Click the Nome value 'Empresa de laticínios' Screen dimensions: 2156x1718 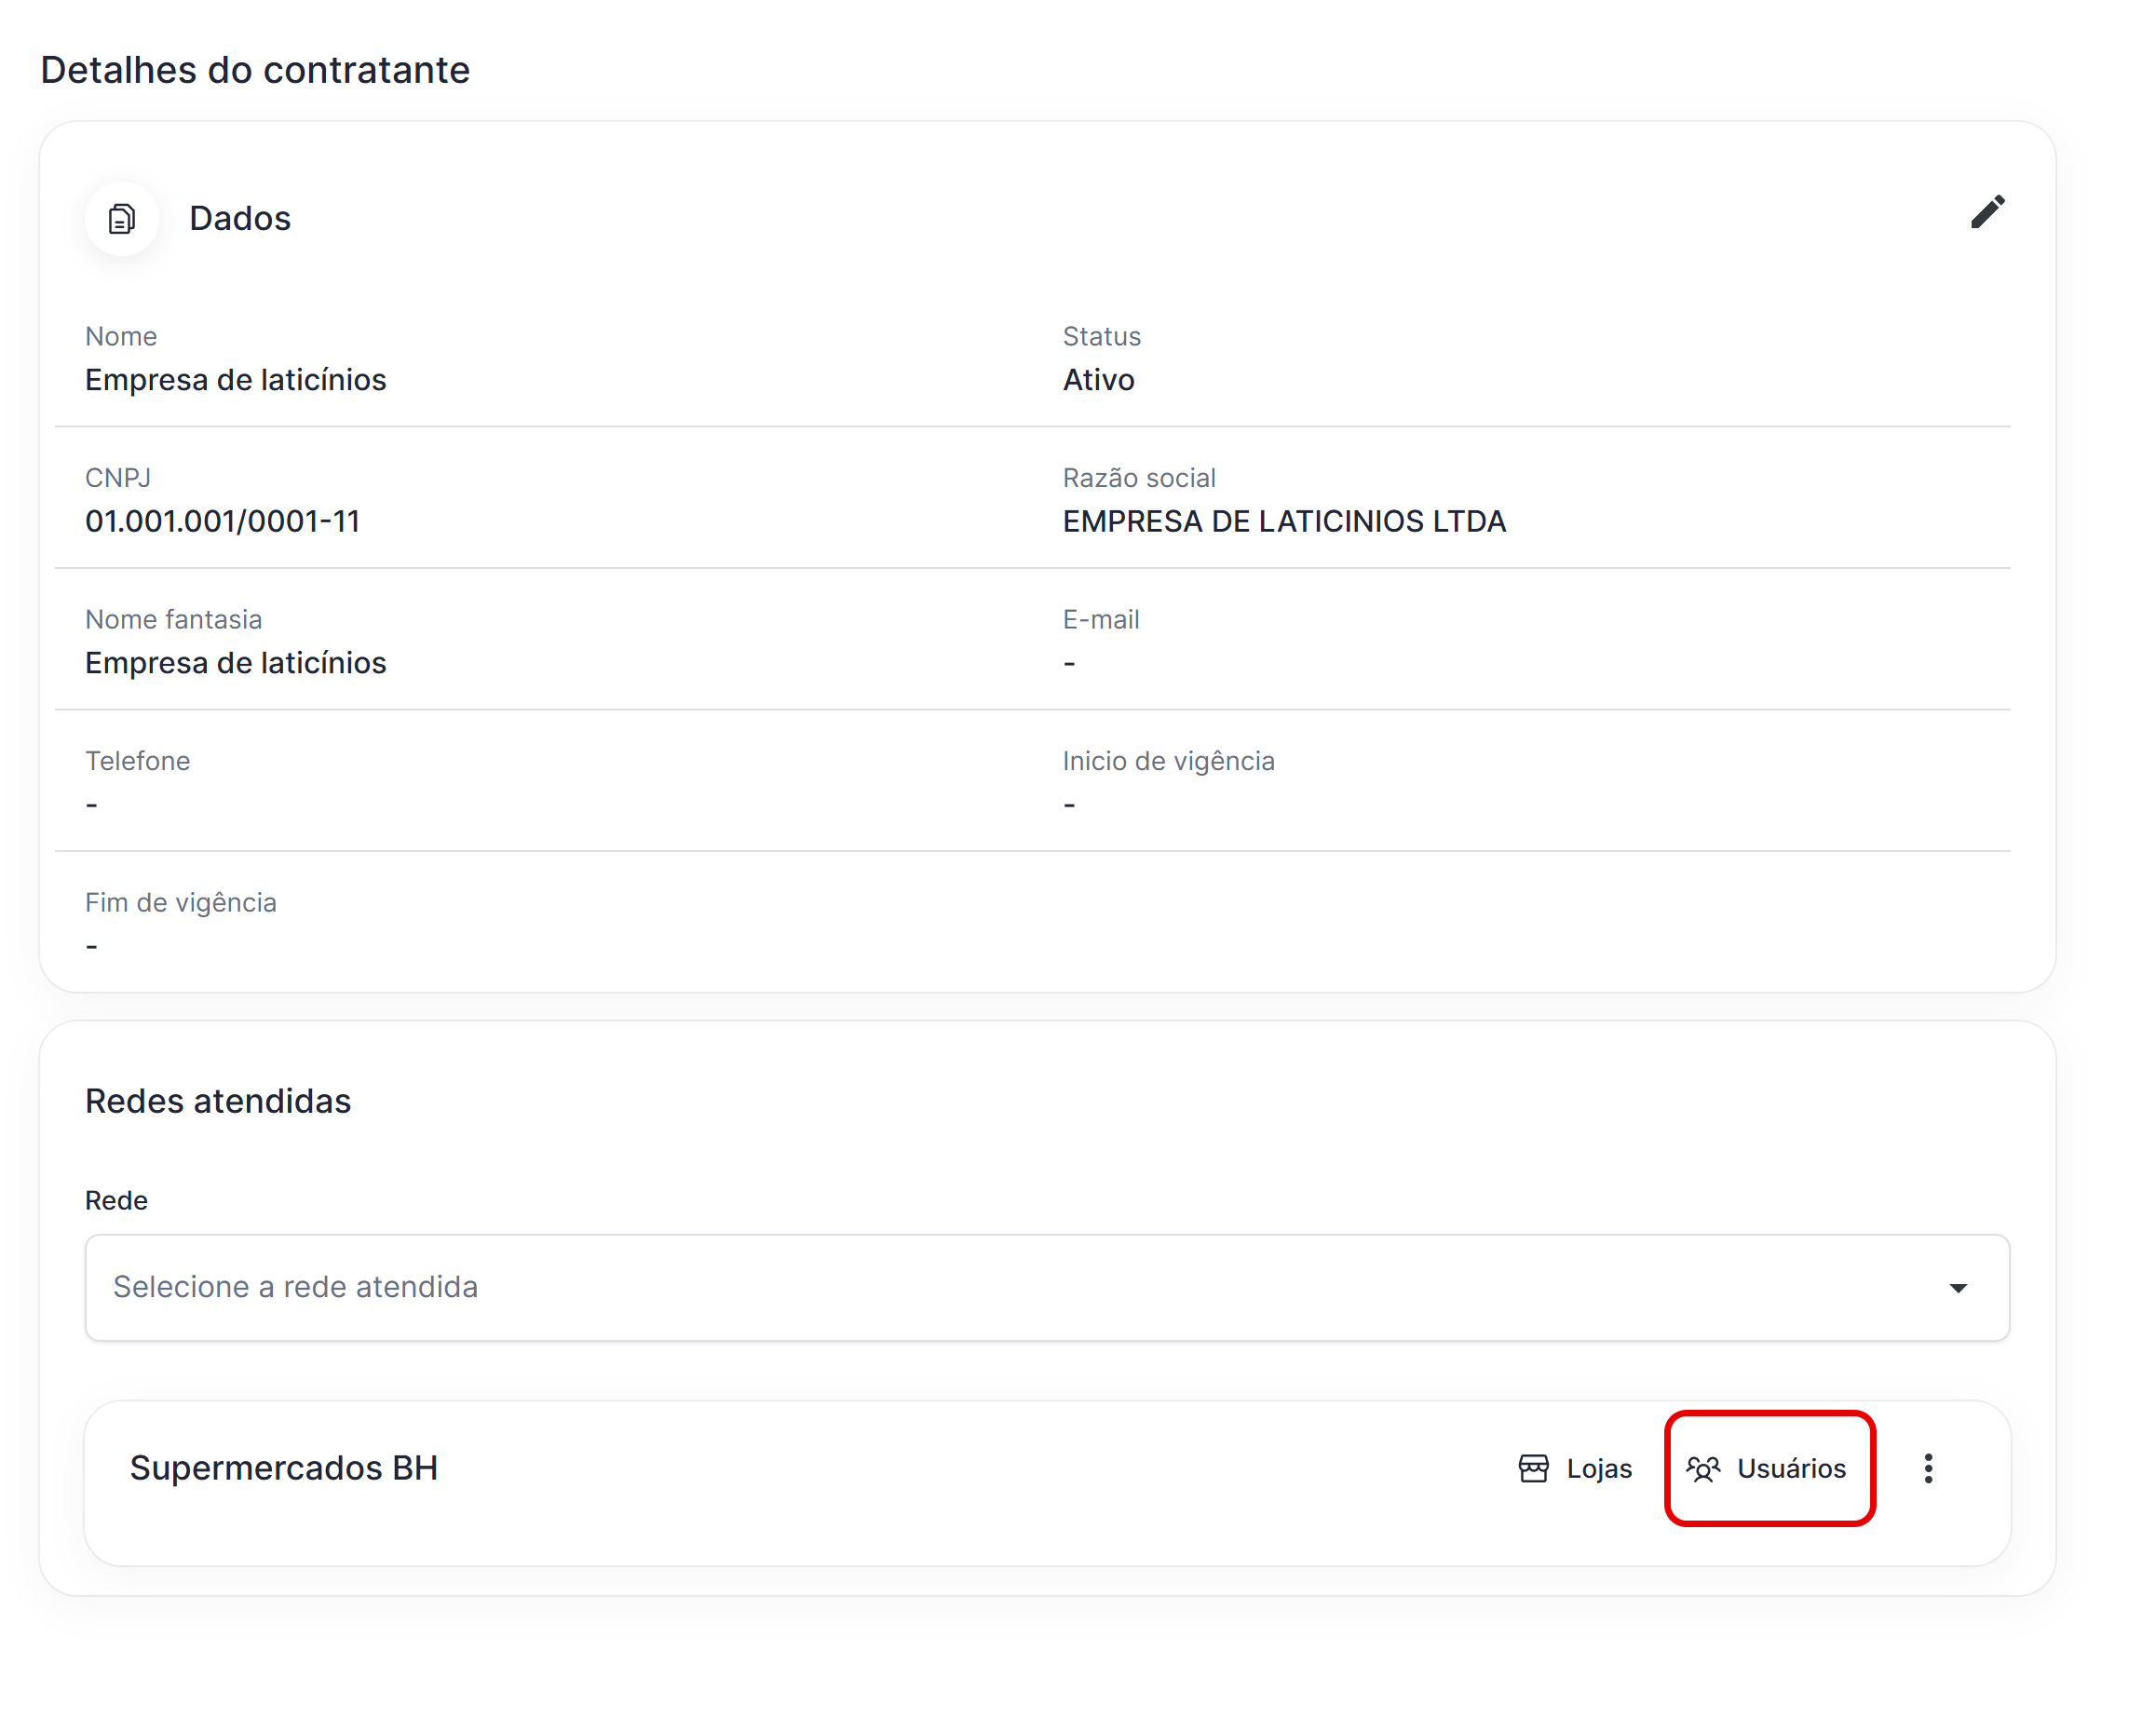click(x=235, y=380)
